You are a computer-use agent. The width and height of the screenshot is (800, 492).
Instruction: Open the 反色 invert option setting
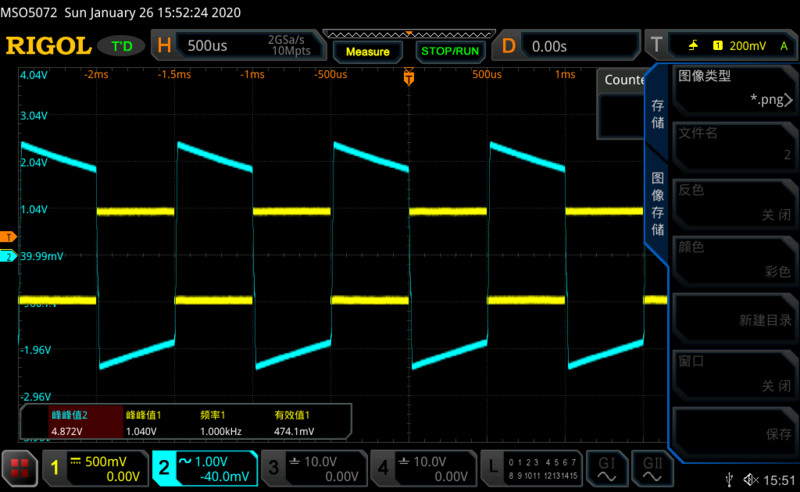[734, 202]
